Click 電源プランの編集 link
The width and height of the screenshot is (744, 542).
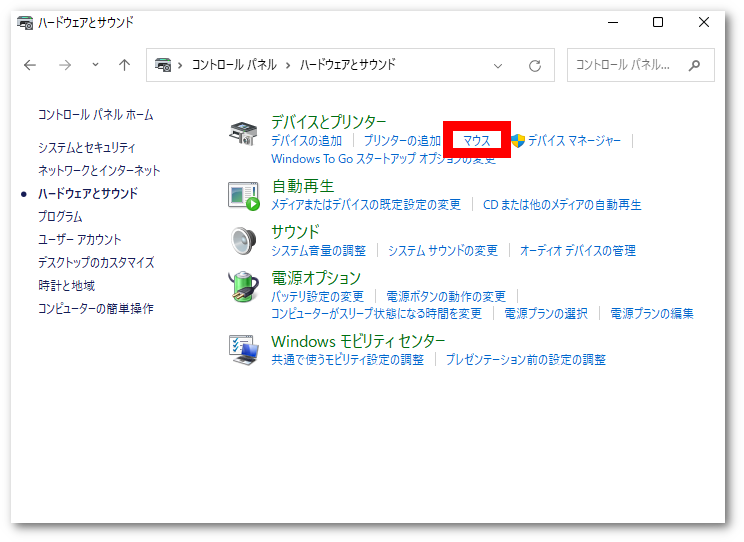click(x=651, y=314)
